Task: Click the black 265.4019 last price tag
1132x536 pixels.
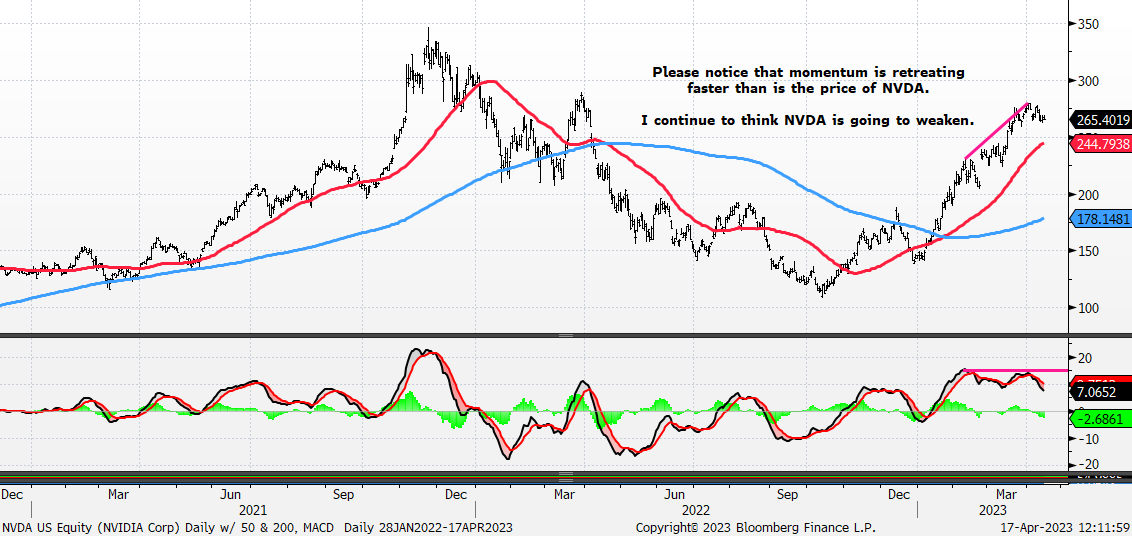Action: 1101,121
